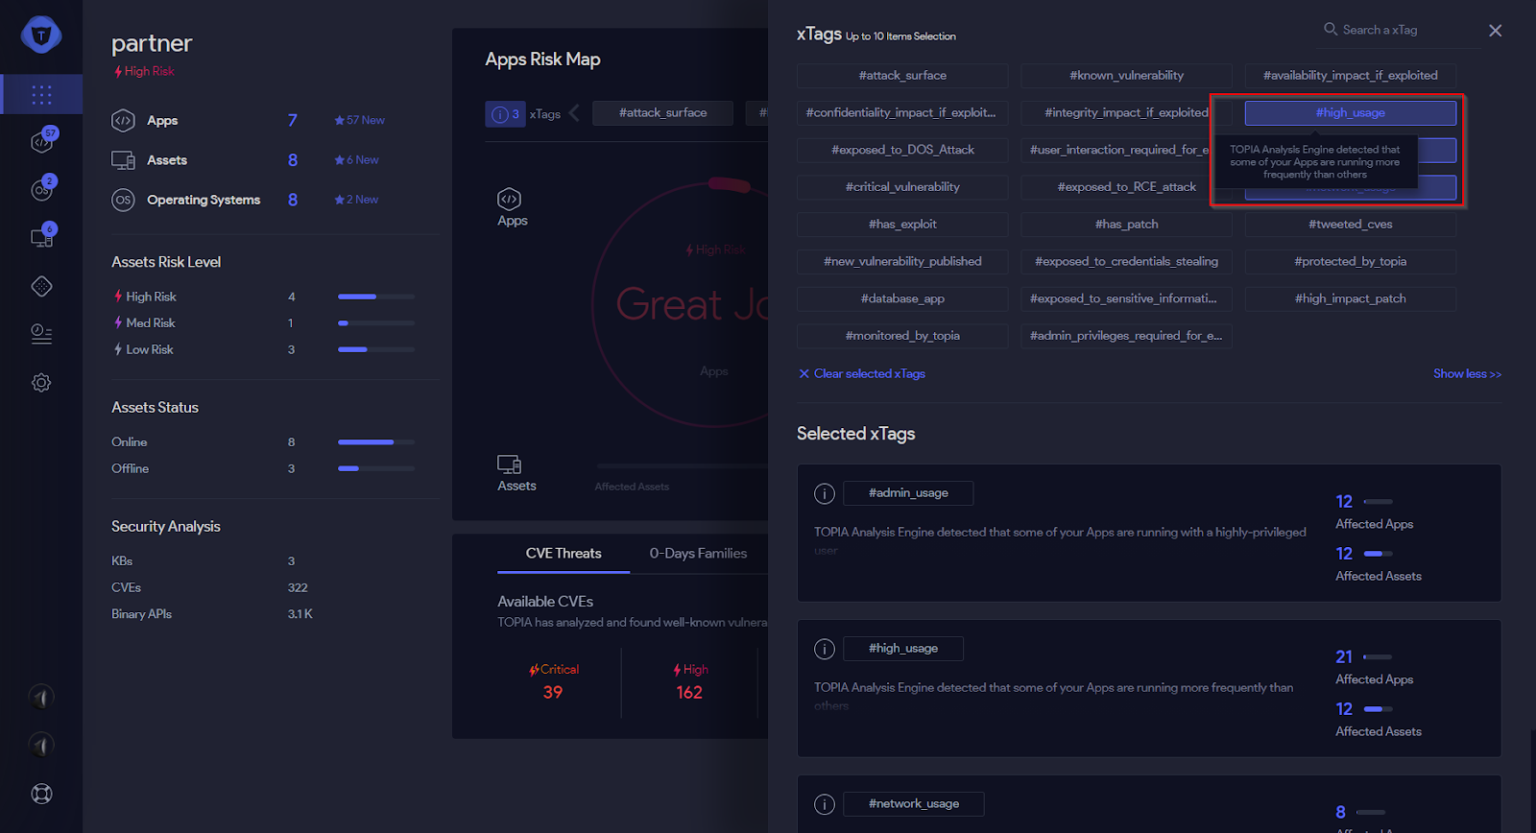Select the #new_vulnerability_published xTag
Viewport: 1536px width, 833px height.
point(902,262)
